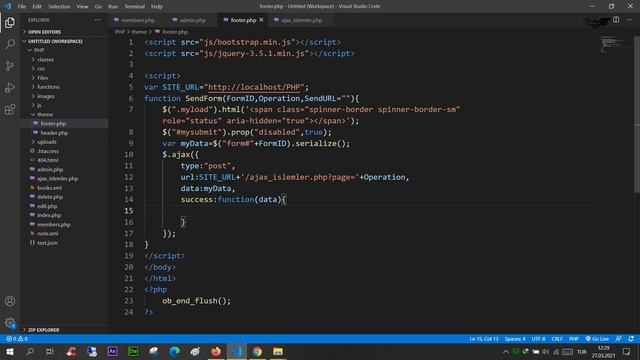Open notifications bell in status bar
This screenshot has width=640, height=360.
pos(631,339)
